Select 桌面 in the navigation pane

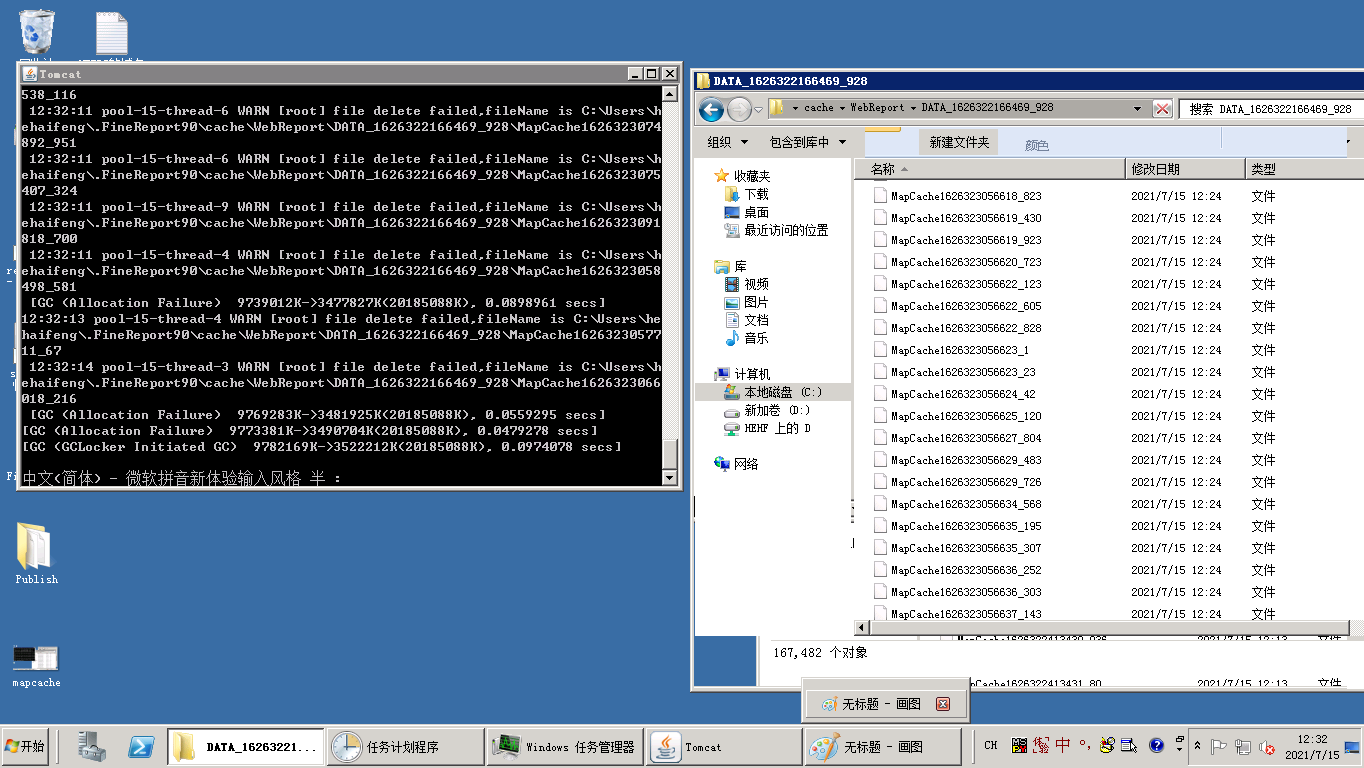point(756,212)
